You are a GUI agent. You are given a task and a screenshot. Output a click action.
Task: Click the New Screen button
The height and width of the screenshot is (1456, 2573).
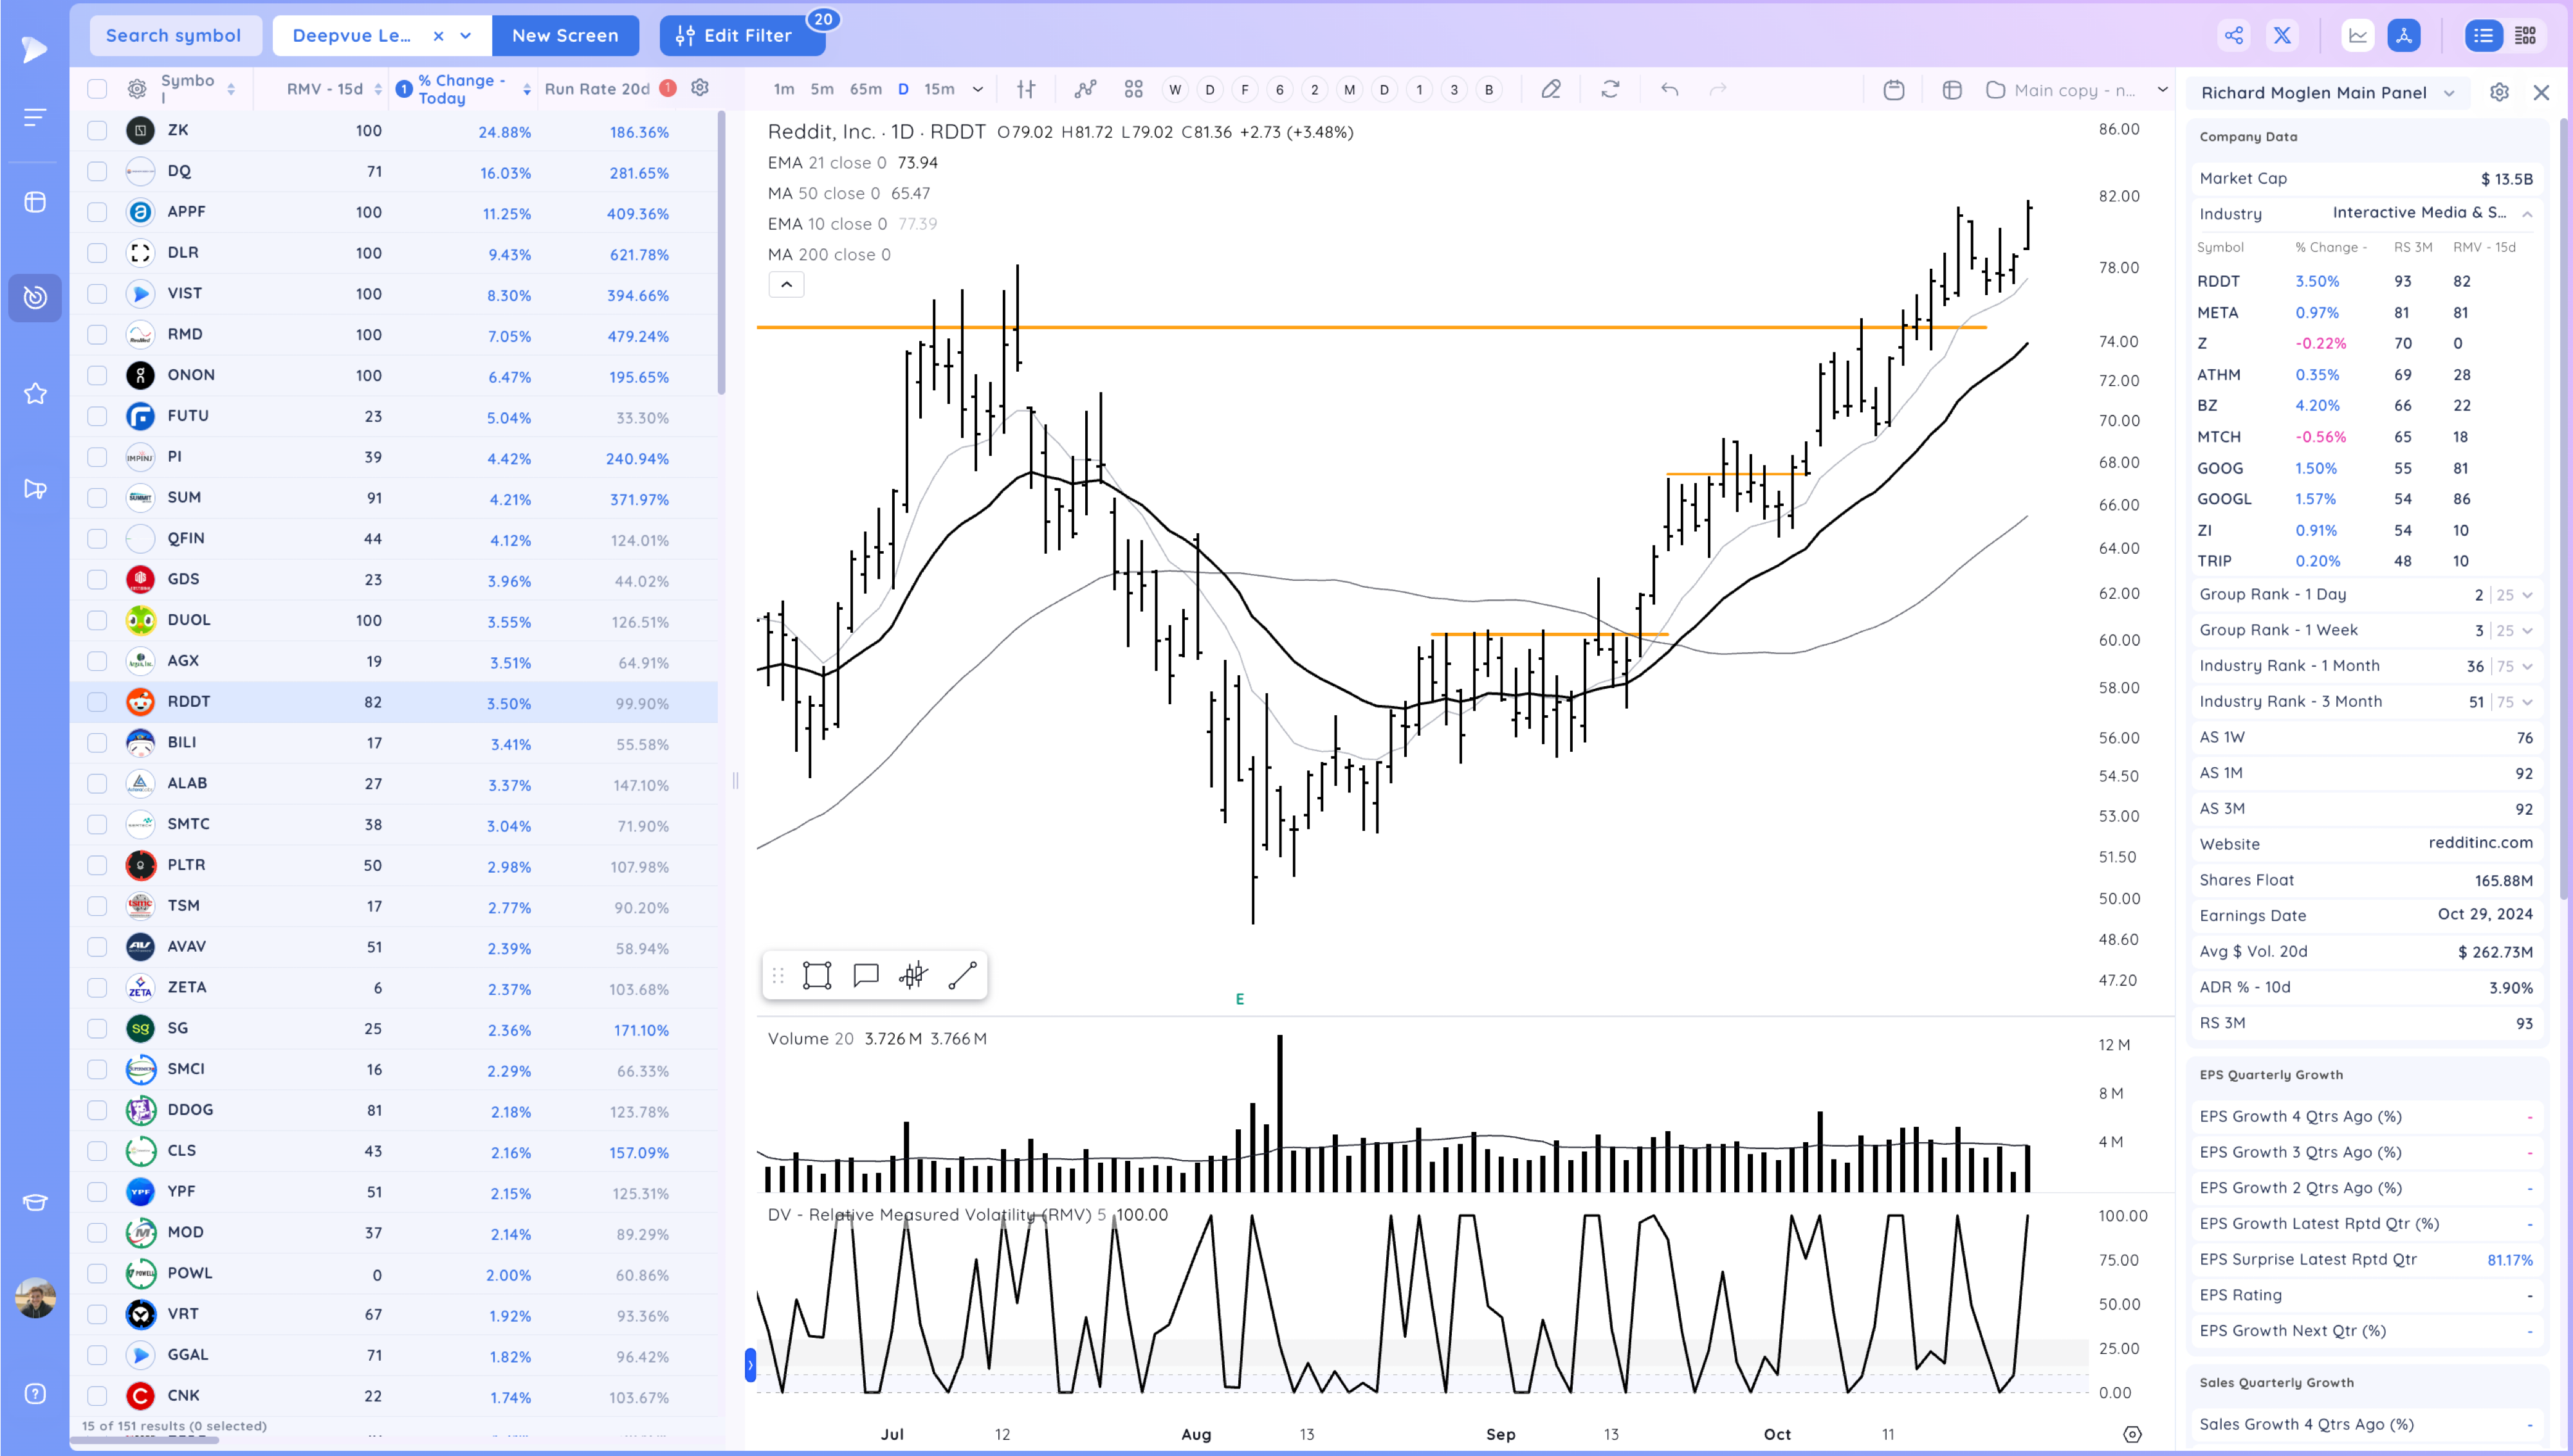565,36
